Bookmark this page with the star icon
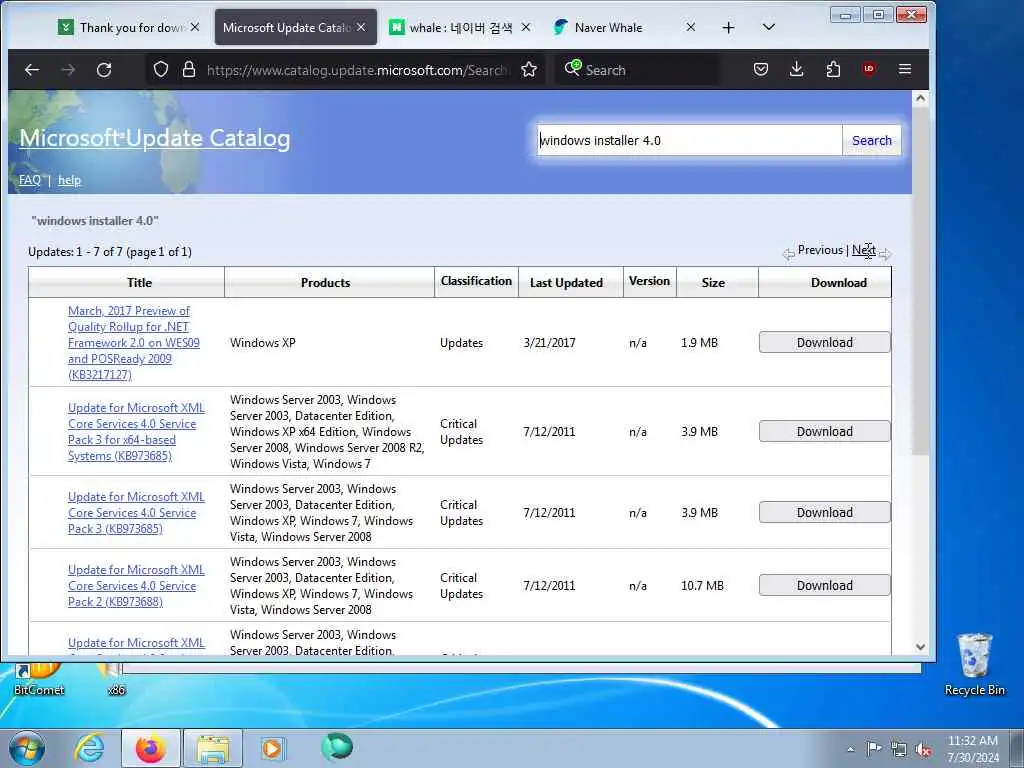Image resolution: width=1024 pixels, height=768 pixels. [529, 70]
